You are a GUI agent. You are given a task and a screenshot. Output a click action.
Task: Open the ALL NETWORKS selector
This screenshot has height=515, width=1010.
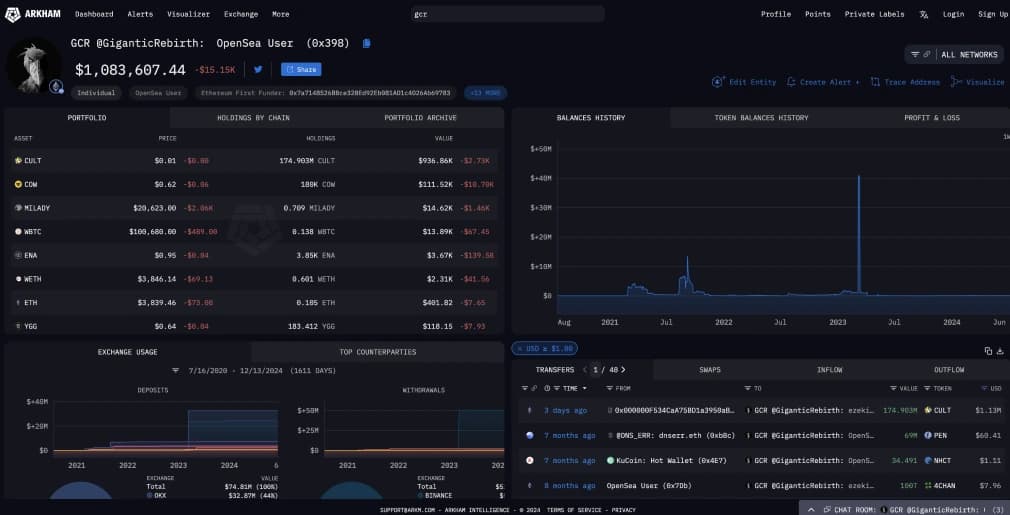pyautogui.click(x=953, y=54)
